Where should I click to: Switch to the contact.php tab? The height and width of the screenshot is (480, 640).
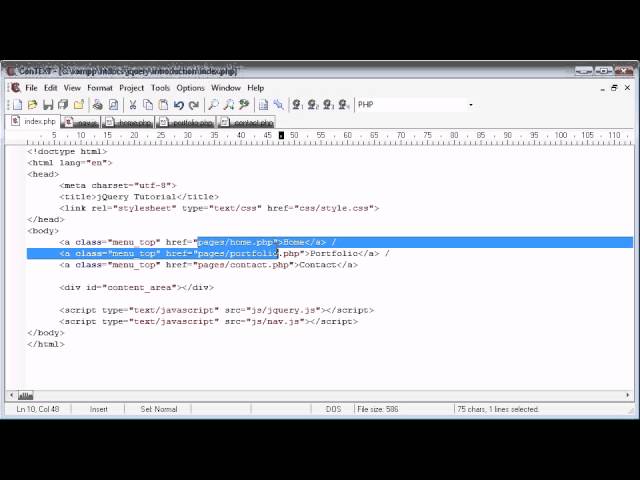[x=246, y=122]
